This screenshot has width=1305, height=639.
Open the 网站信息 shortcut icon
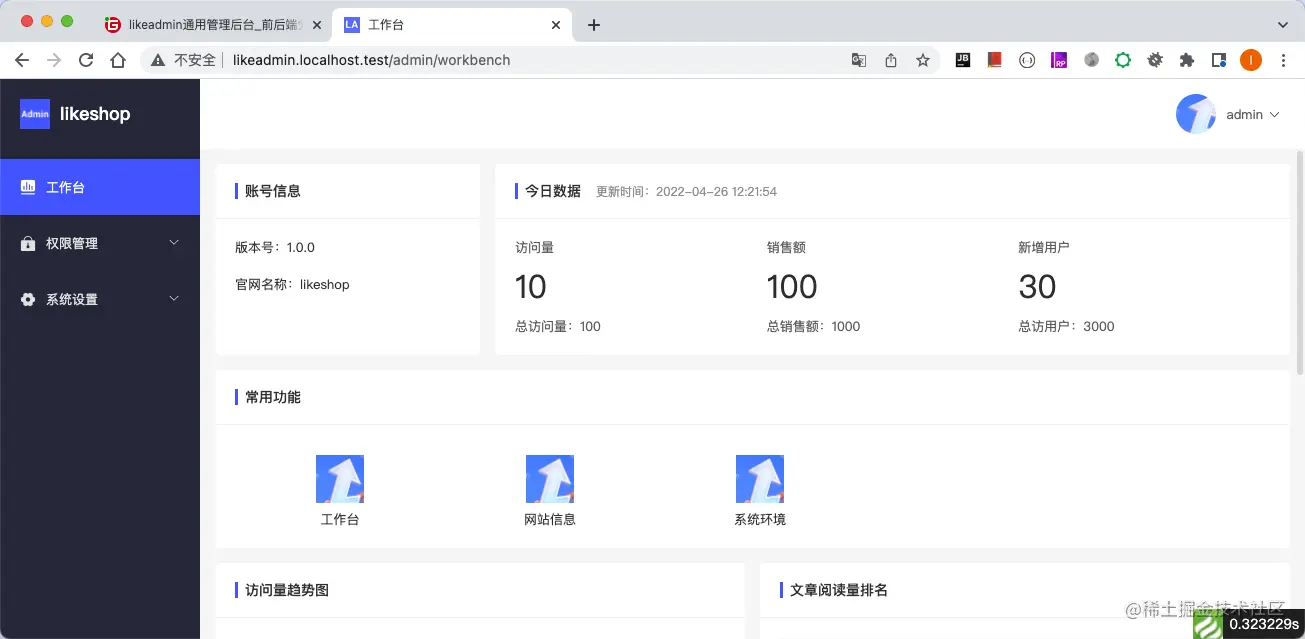click(550, 479)
